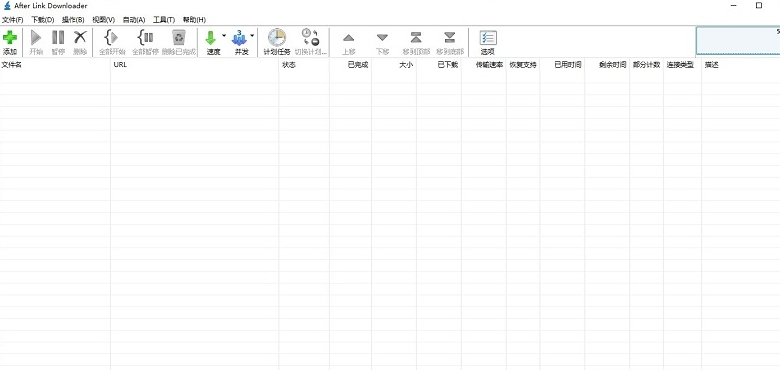Expand the Speed (速度) dropdown arrow
This screenshot has width=780, height=370.
224,35
